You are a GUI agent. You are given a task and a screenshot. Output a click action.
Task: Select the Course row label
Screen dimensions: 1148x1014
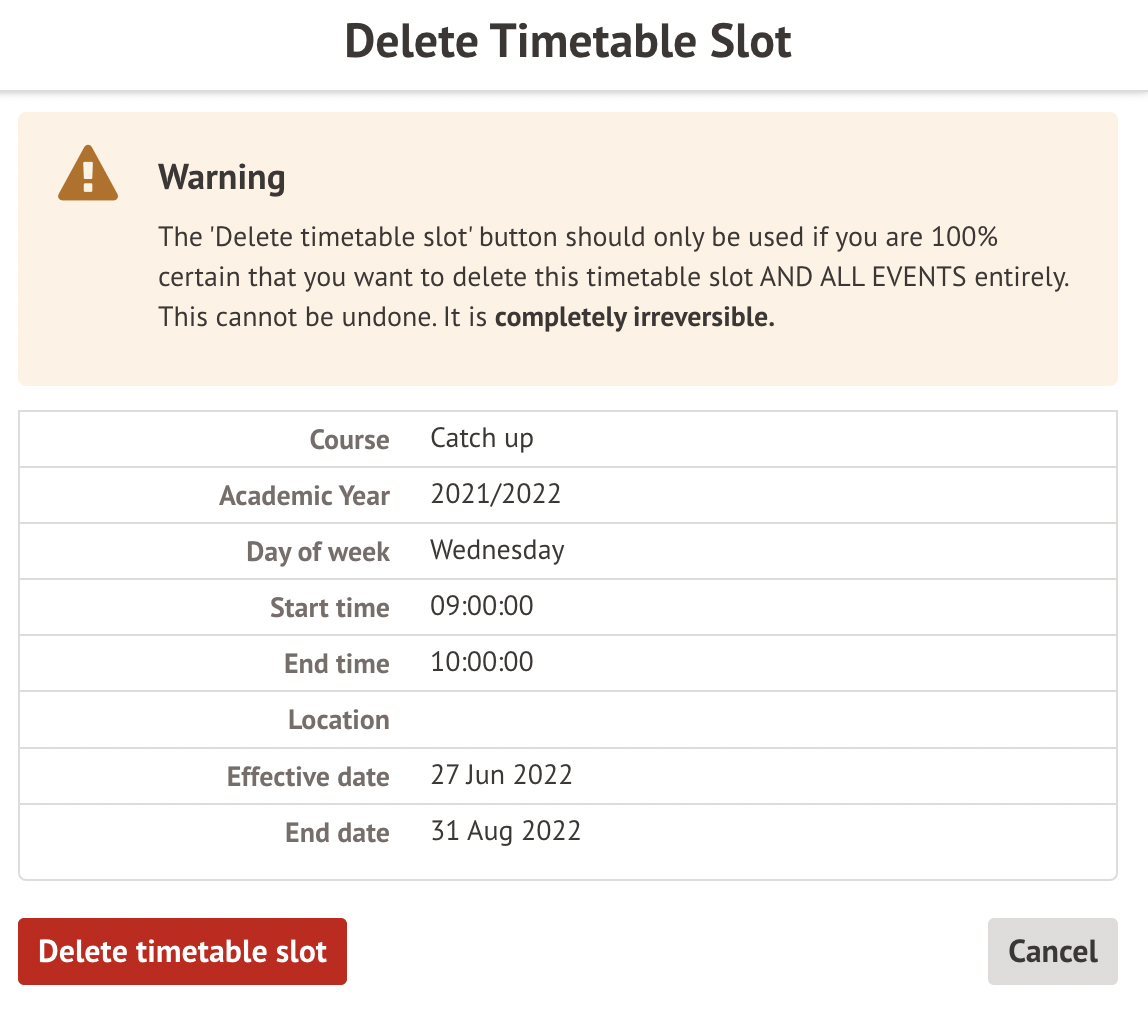point(349,440)
